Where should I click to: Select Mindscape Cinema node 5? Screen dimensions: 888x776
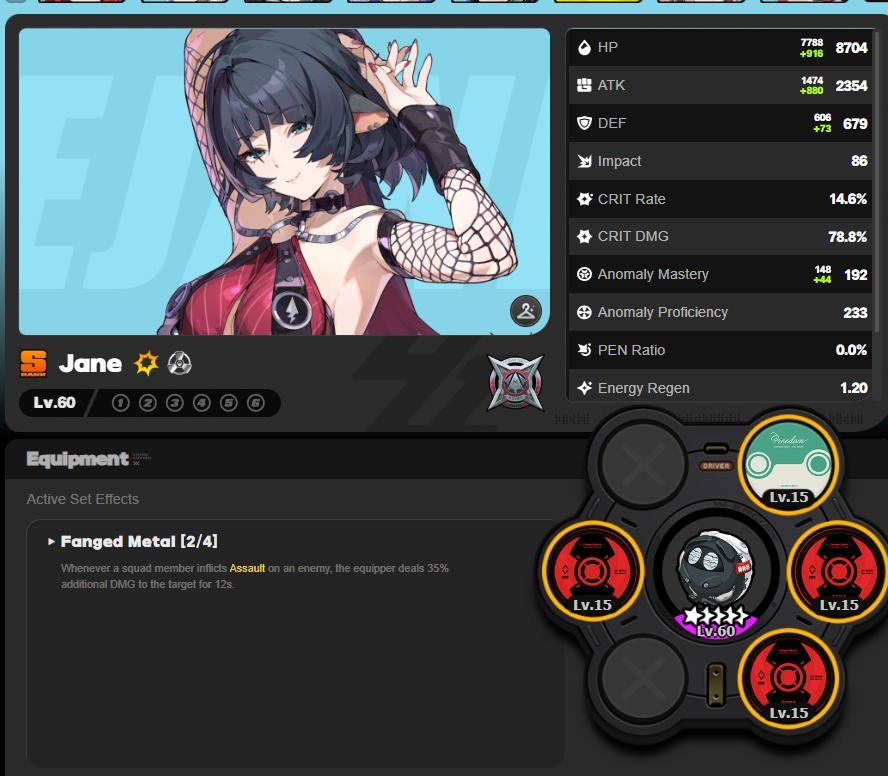[x=229, y=403]
